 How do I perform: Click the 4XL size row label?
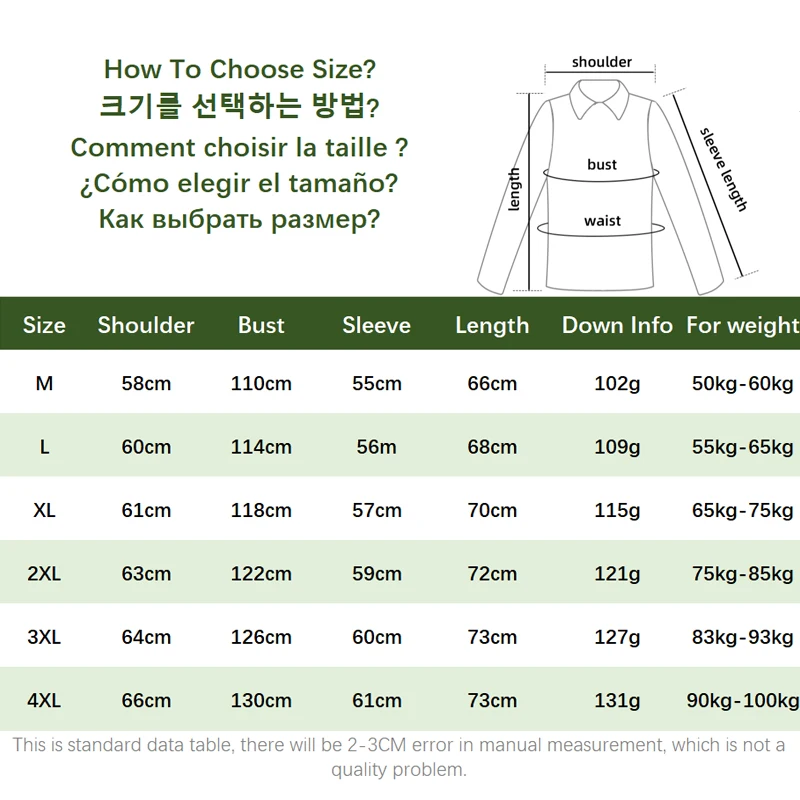(44, 701)
